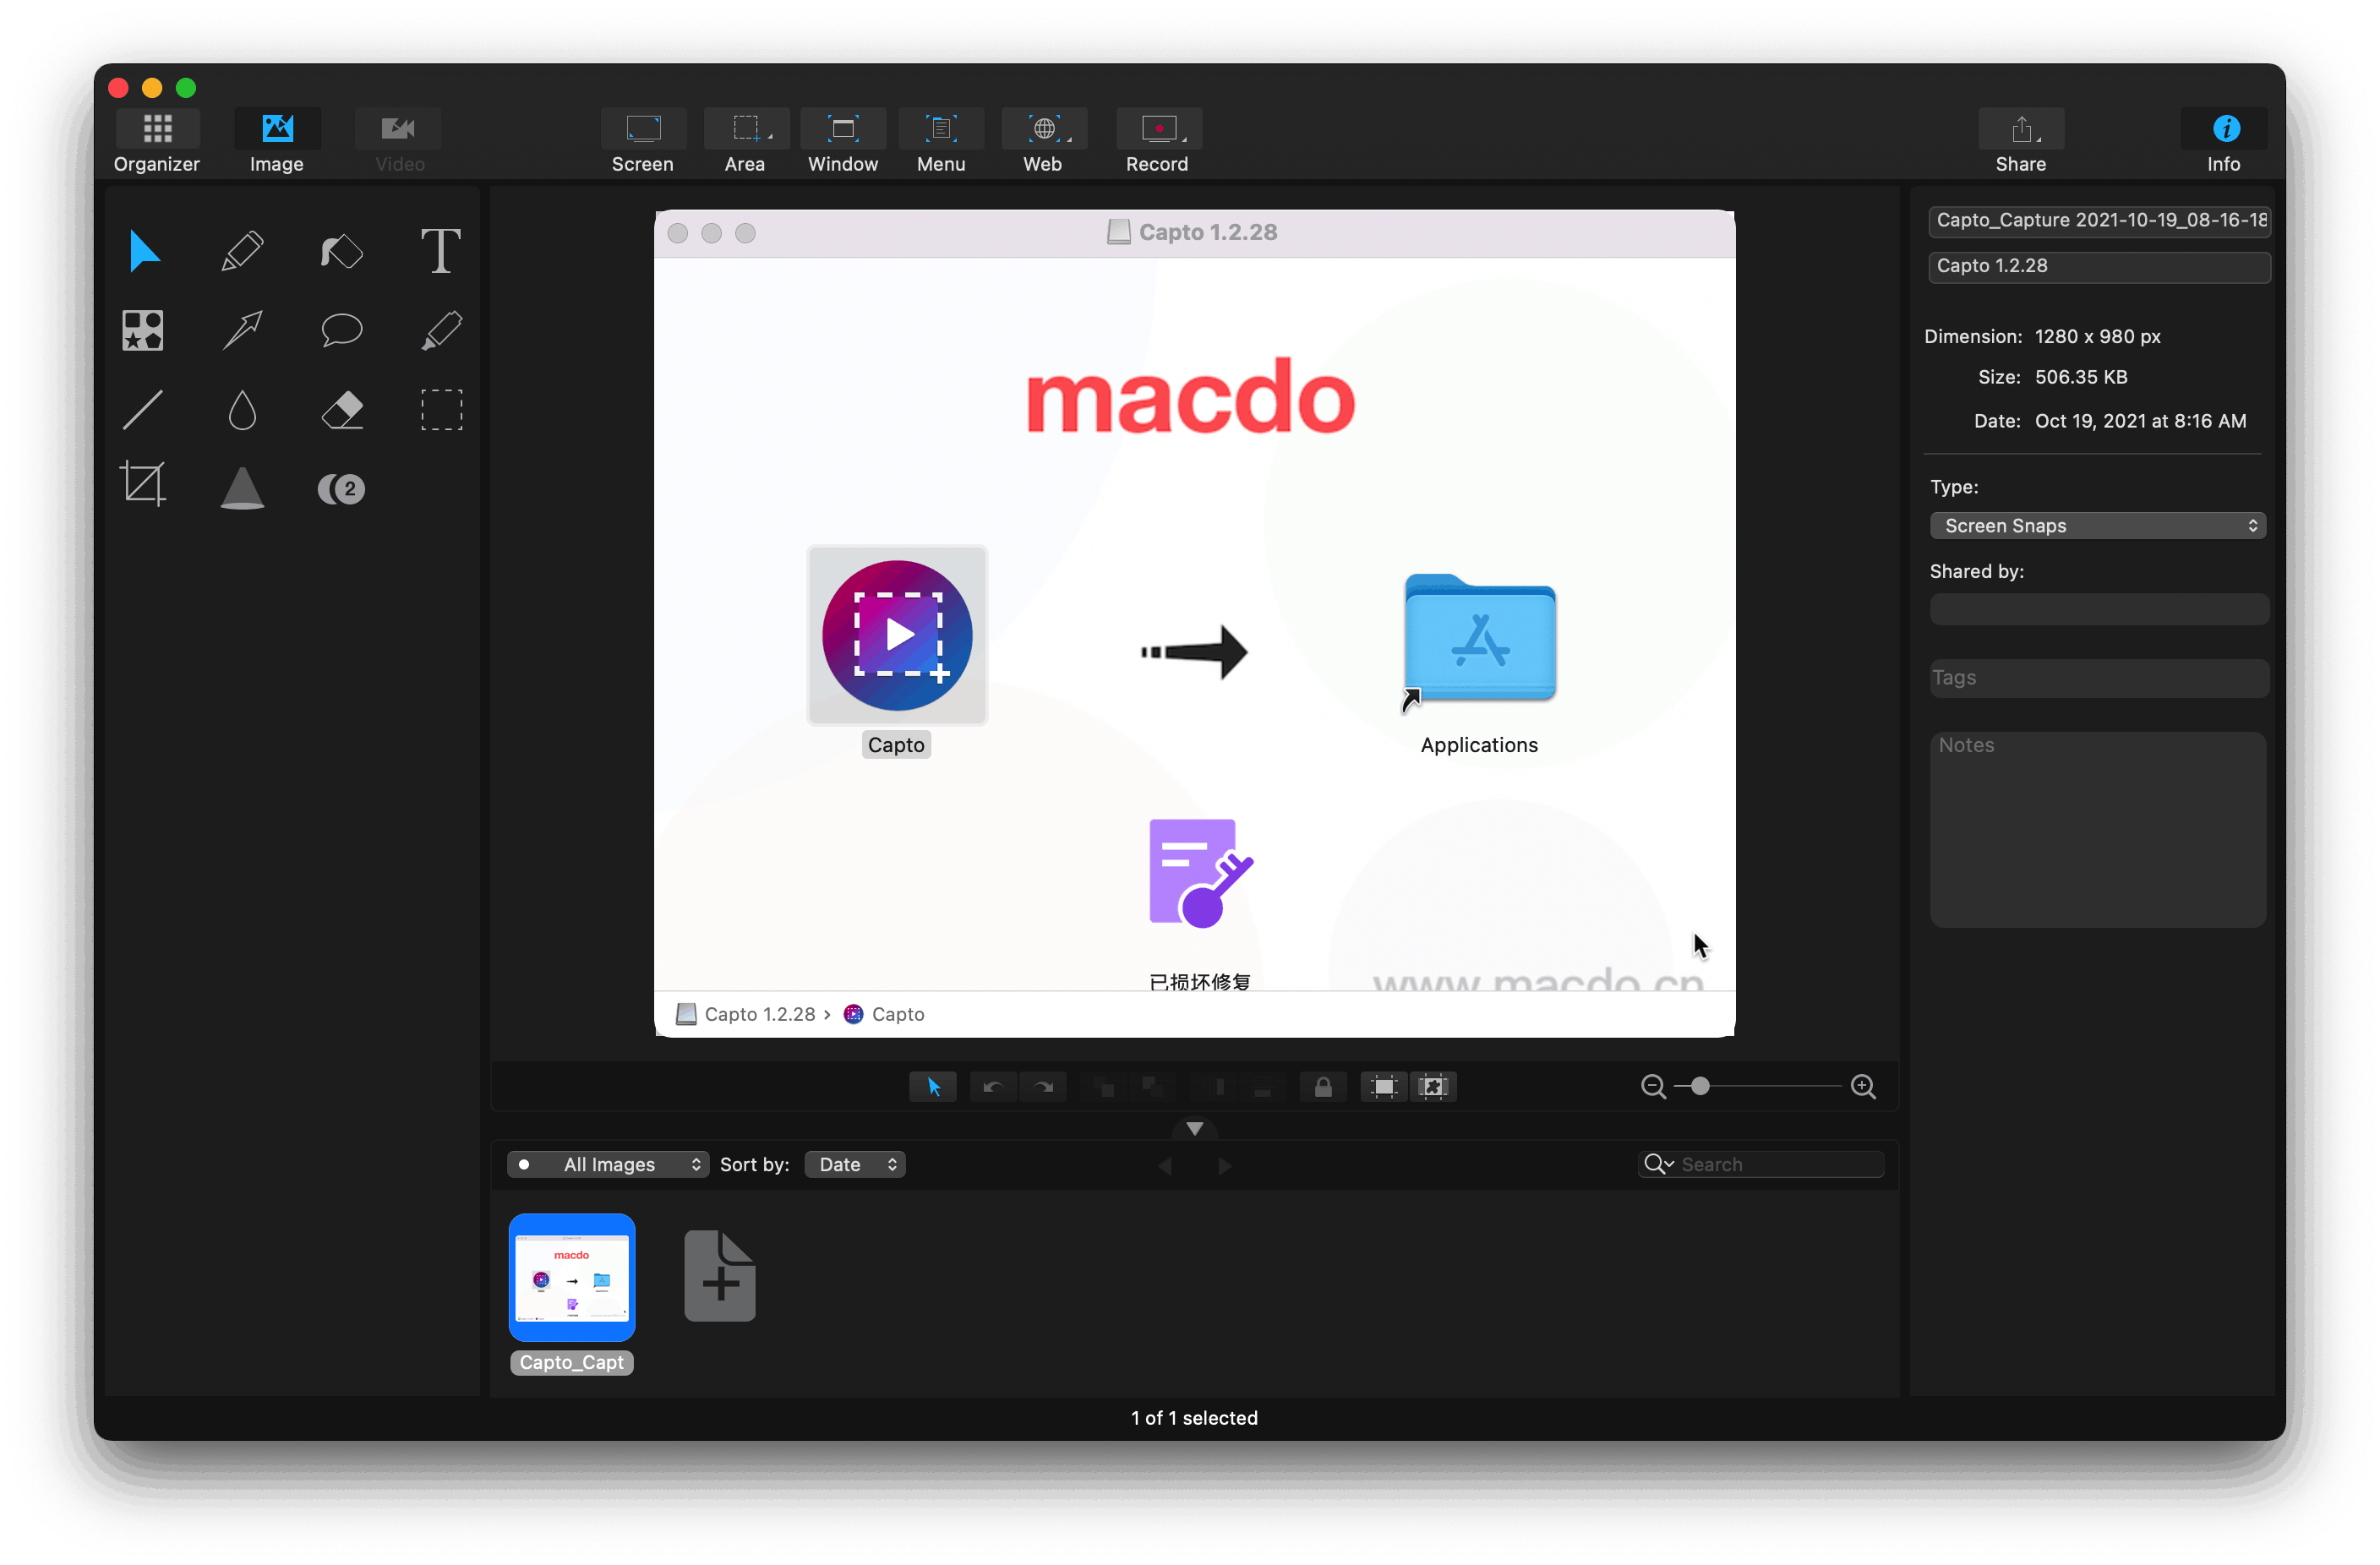Open the Share menu
This screenshot has width=2380, height=1565.
click(x=2021, y=141)
